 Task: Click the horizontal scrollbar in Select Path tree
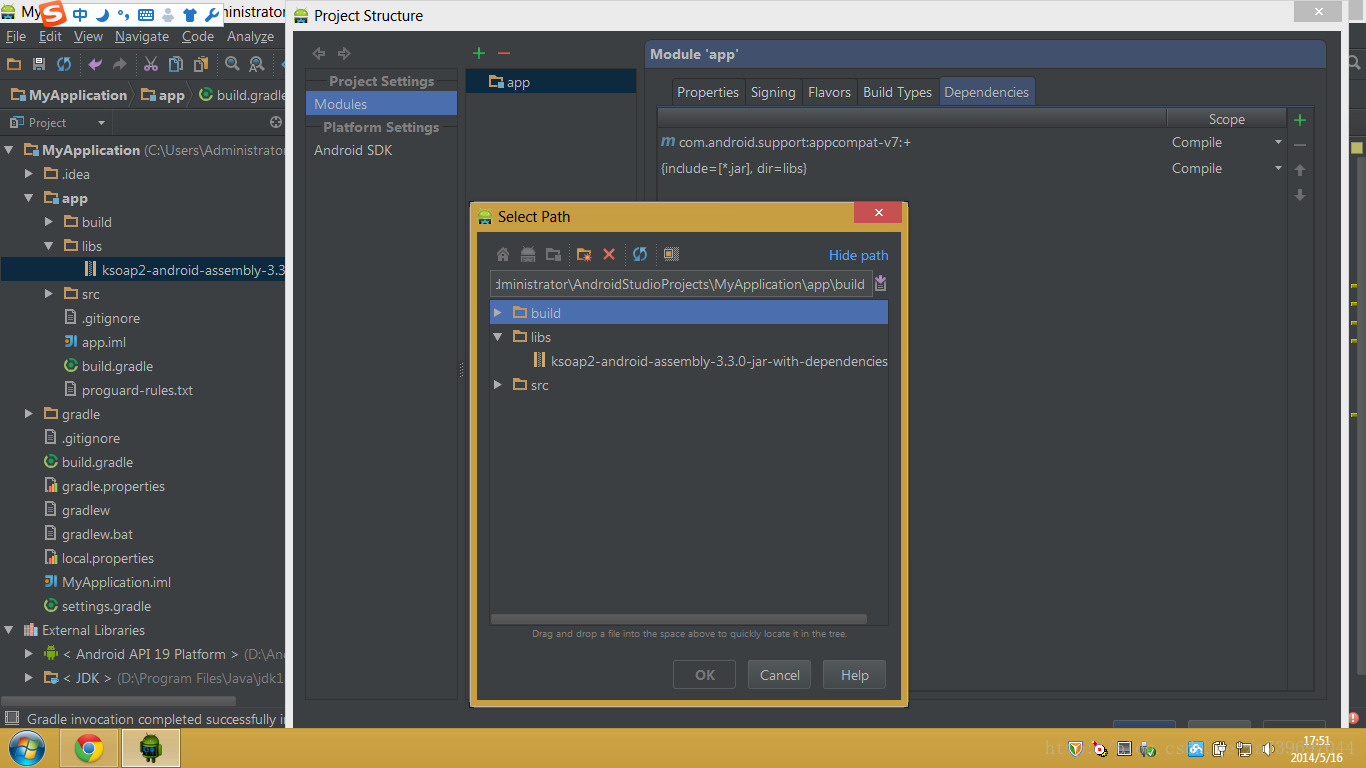(x=679, y=619)
